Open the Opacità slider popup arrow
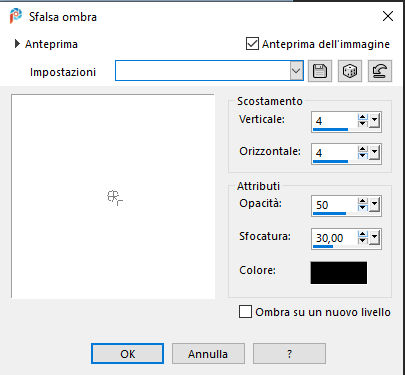The height and width of the screenshot is (375, 405). [374, 204]
